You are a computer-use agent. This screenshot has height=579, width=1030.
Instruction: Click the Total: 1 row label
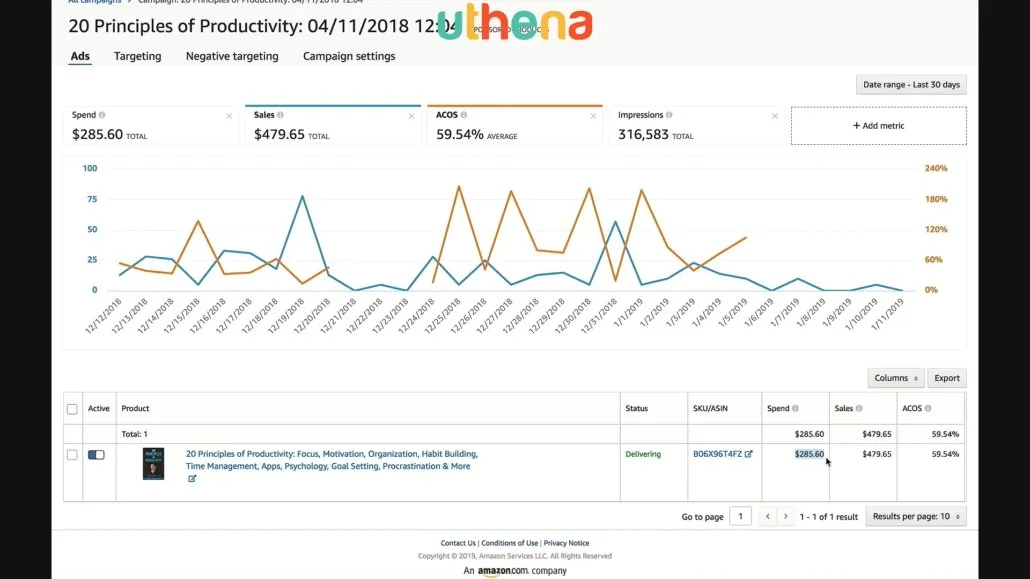click(135, 434)
